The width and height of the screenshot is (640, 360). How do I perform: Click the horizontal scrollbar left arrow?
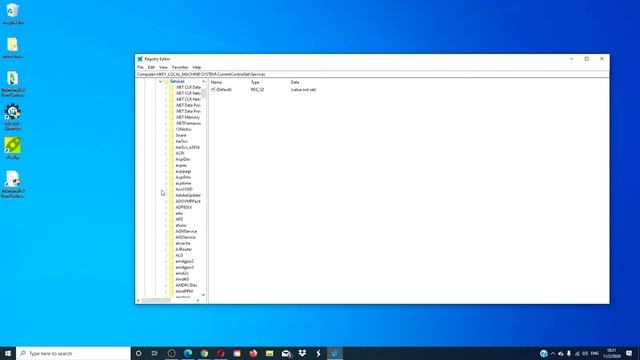tap(138, 300)
